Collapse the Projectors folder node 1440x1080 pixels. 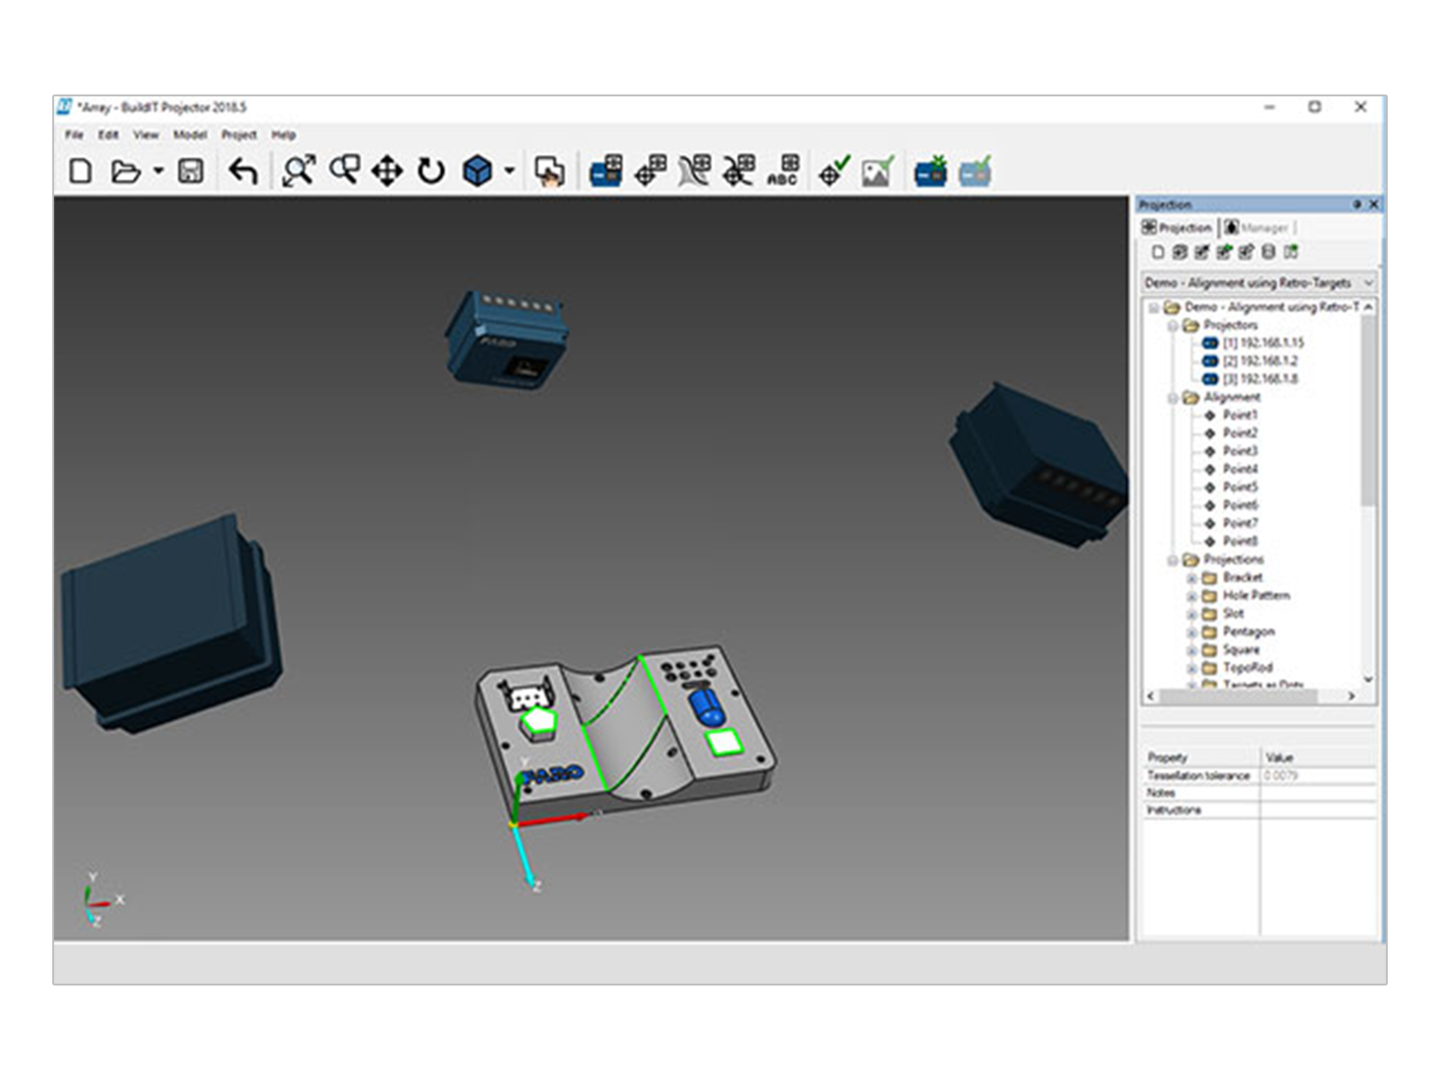(1173, 325)
